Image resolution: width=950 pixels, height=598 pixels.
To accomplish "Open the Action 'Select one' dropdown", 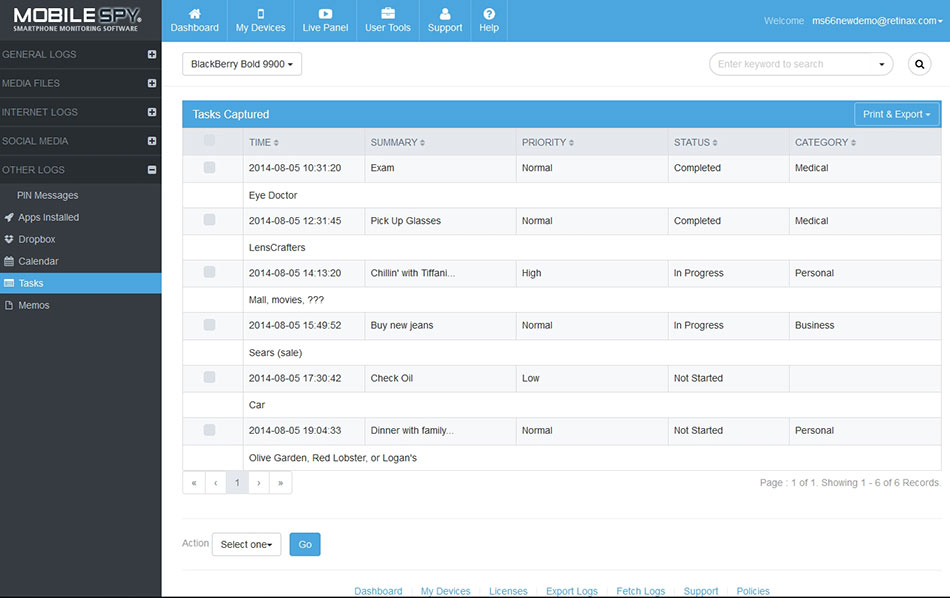I will (x=246, y=544).
